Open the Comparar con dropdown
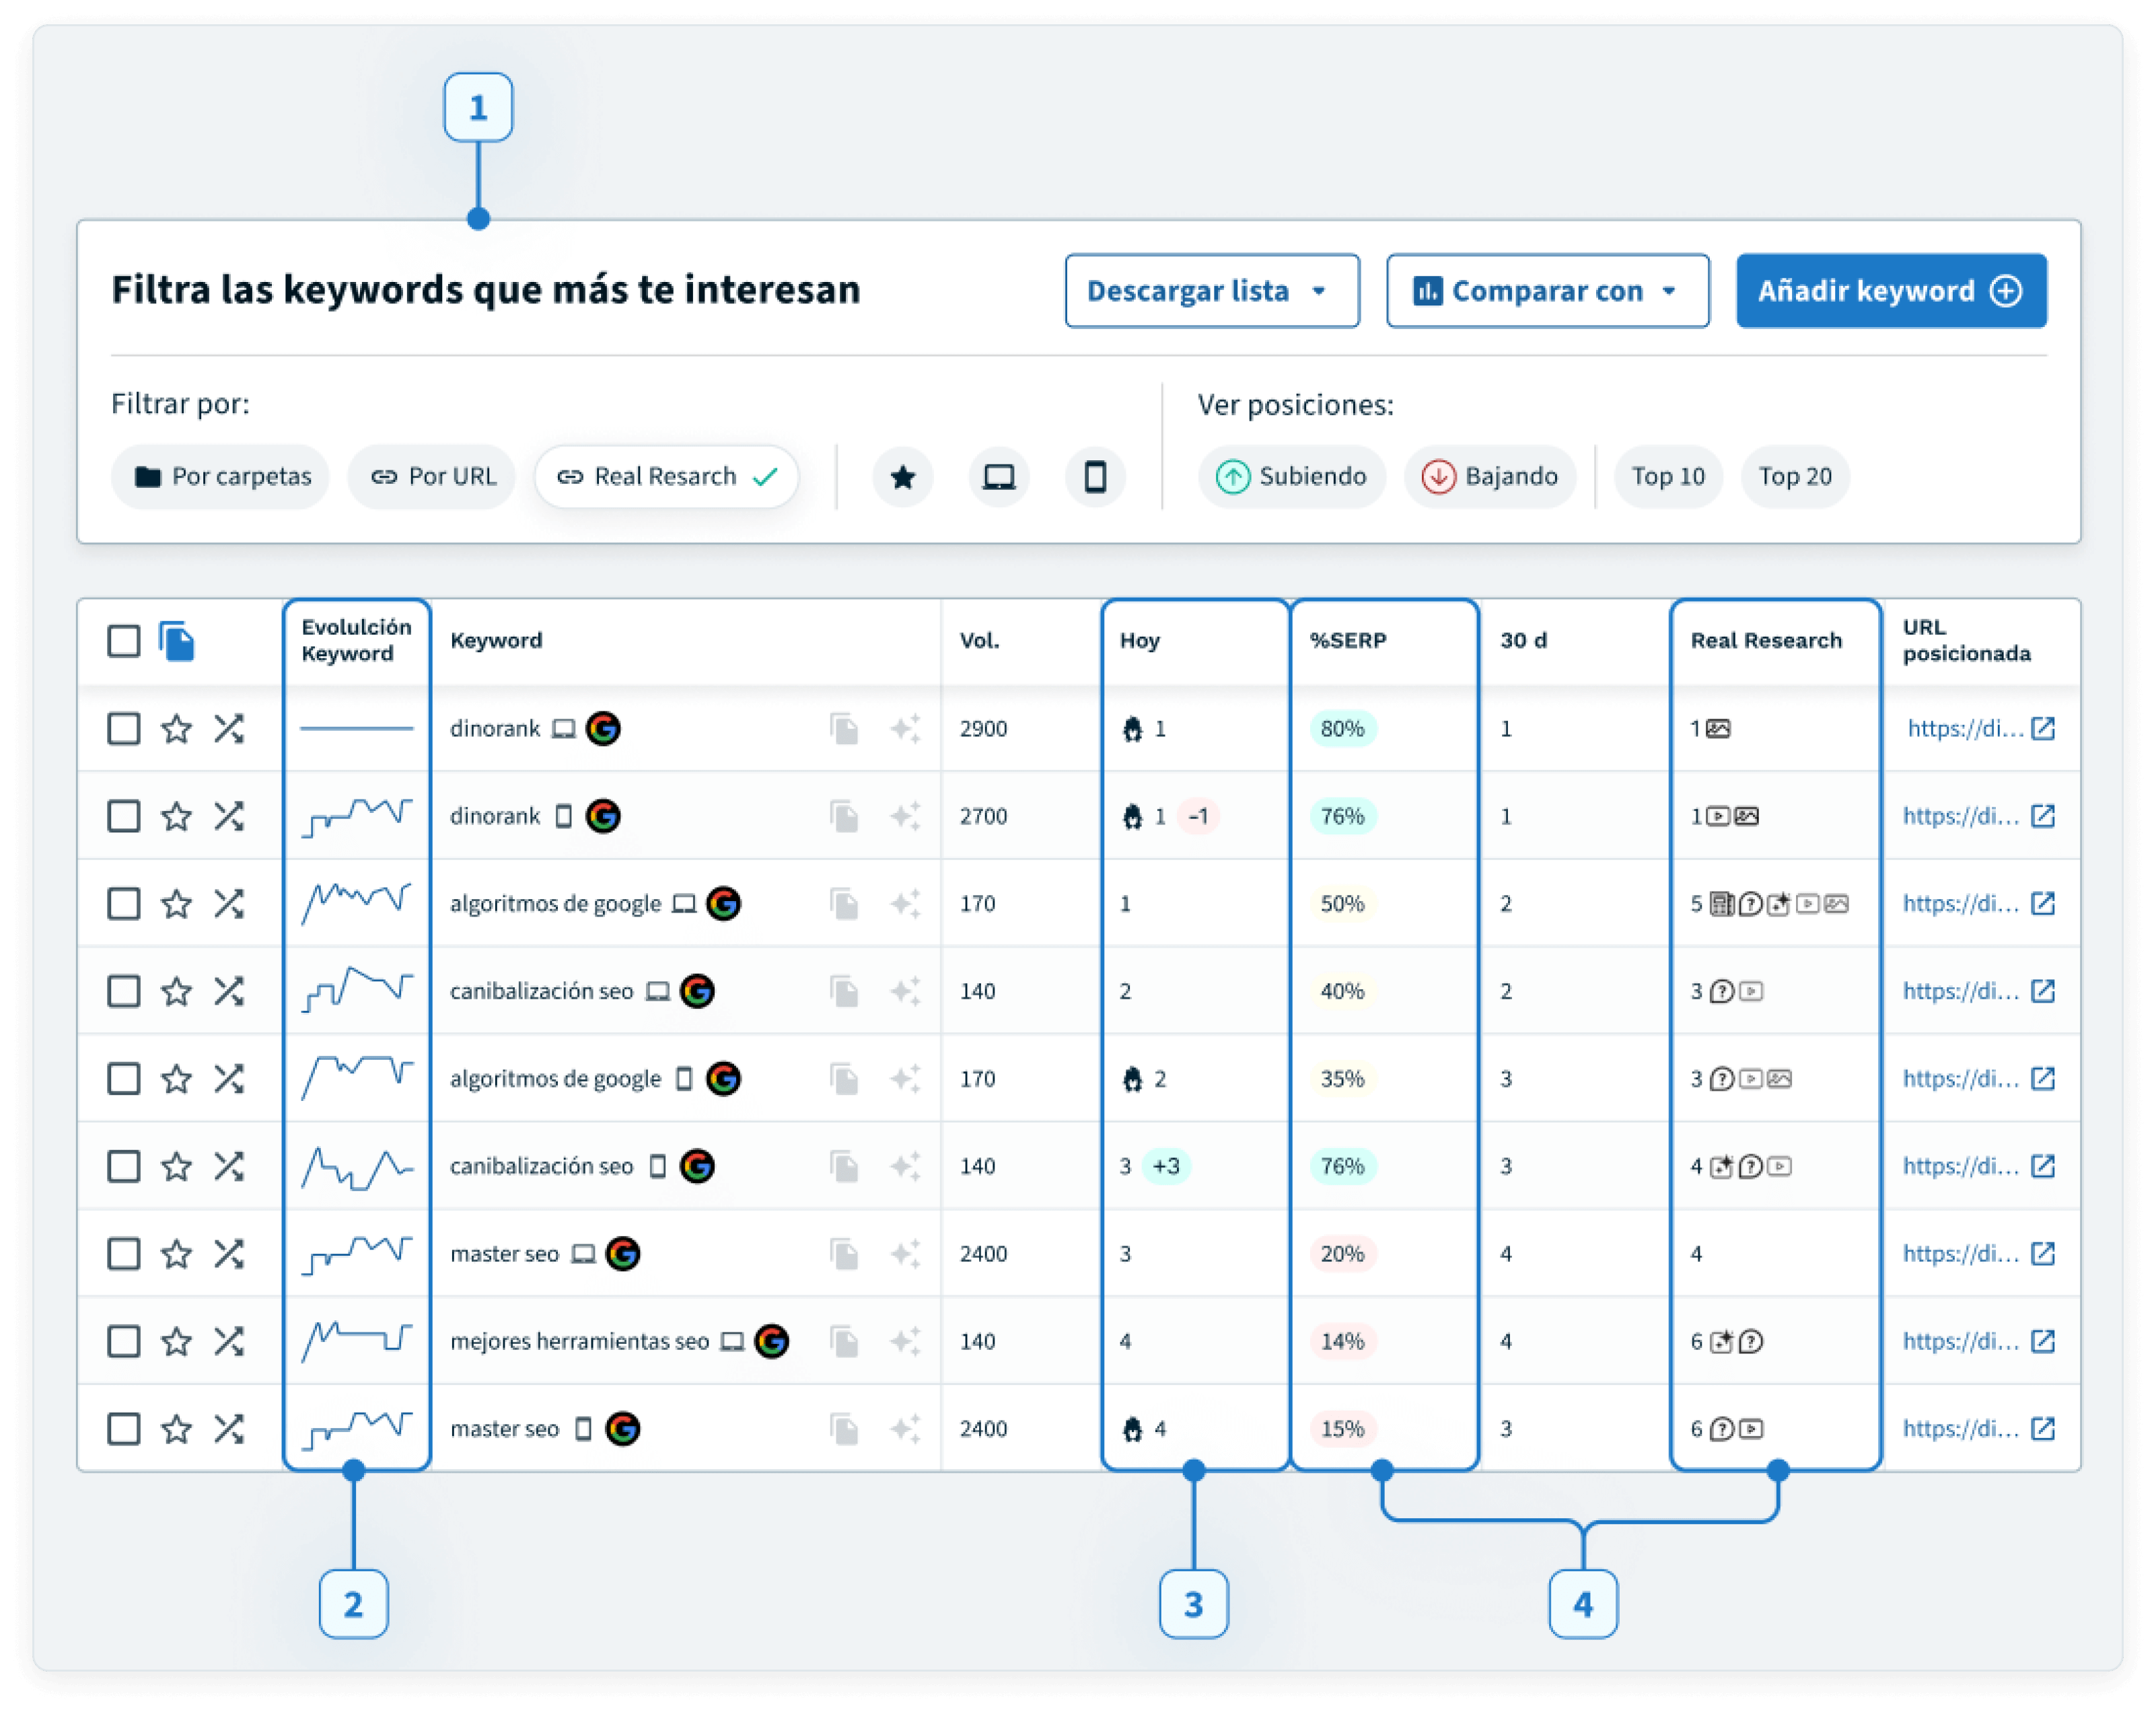Viewport: 2156px width, 1712px height. pos(1547,291)
